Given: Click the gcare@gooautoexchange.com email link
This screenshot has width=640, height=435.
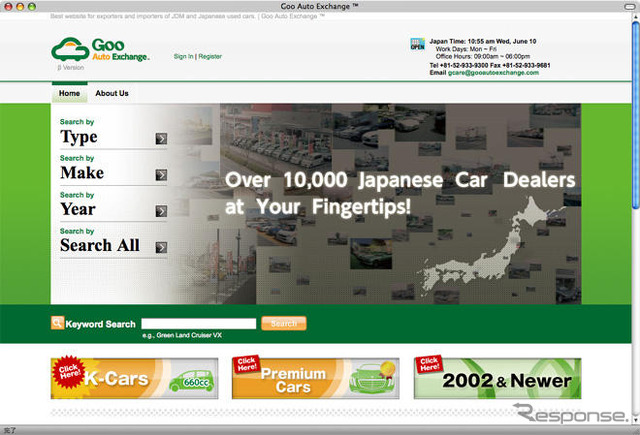Looking at the screenshot, I should click(493, 73).
